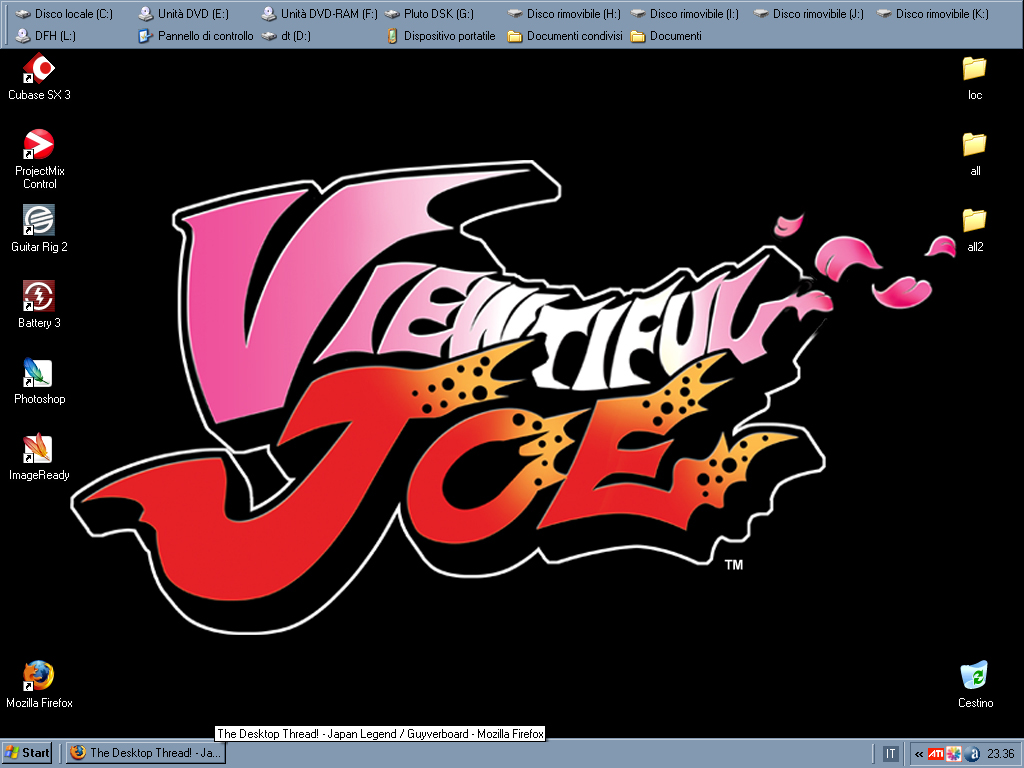Viewport: 1024px width, 768px height.
Task: Open the Start menu
Action: tap(27, 753)
